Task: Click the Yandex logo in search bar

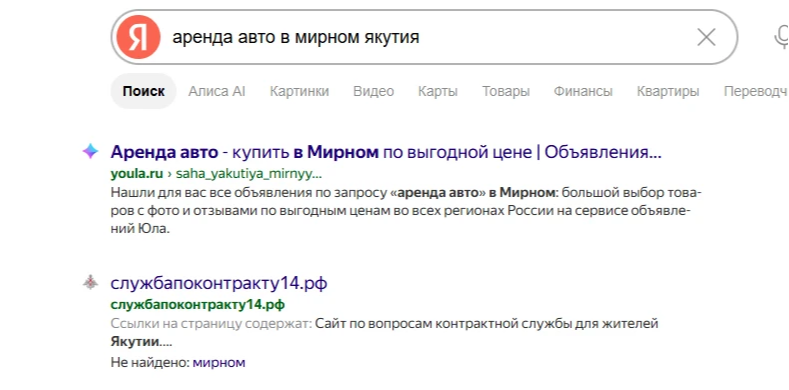Action: (x=138, y=37)
